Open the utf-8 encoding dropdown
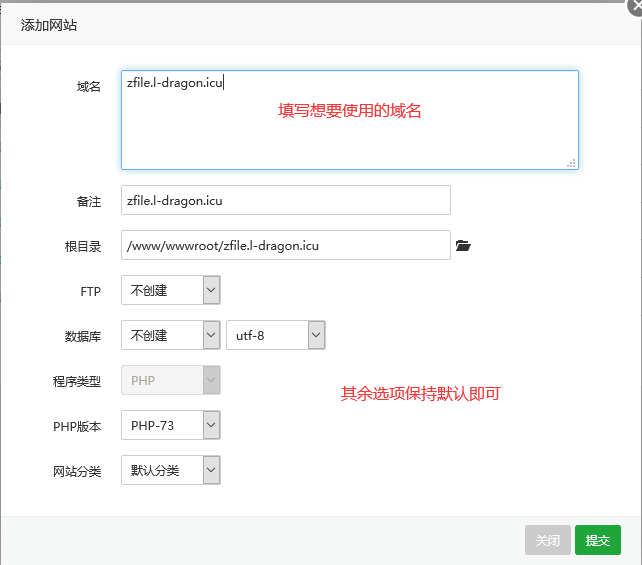 [x=276, y=335]
